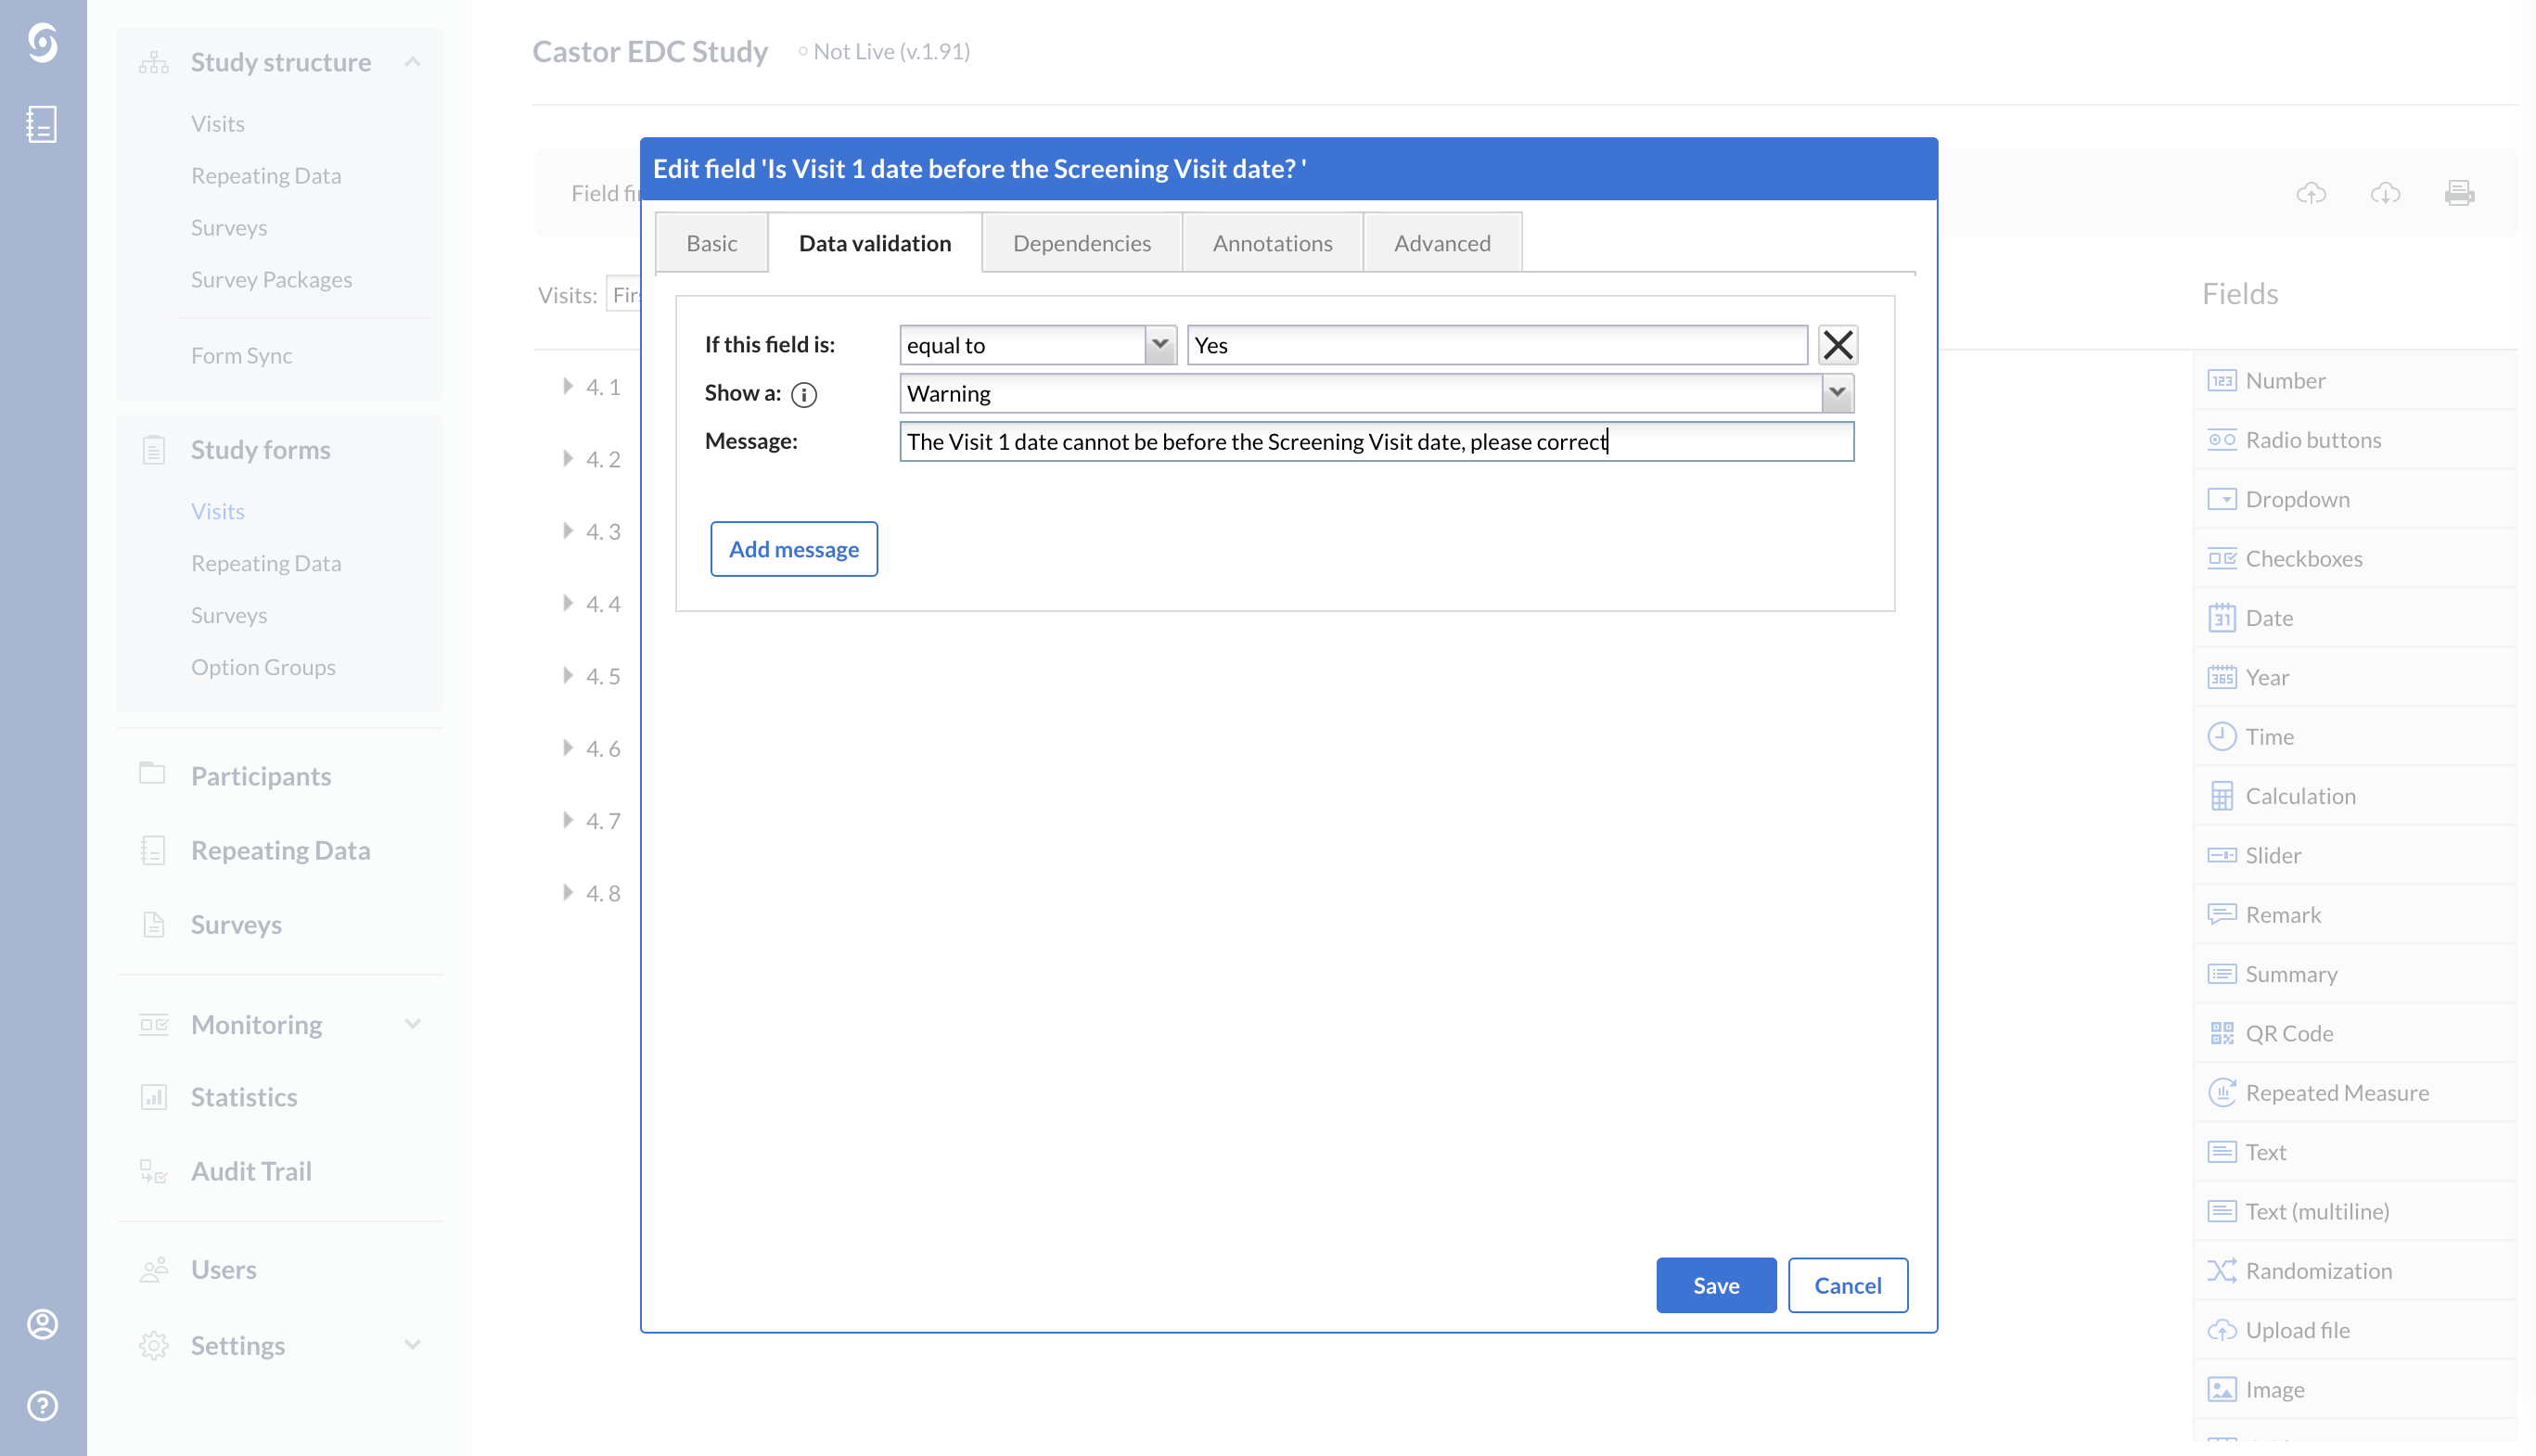Toggle the Basic tab view
Image resolution: width=2536 pixels, height=1456 pixels.
click(712, 242)
